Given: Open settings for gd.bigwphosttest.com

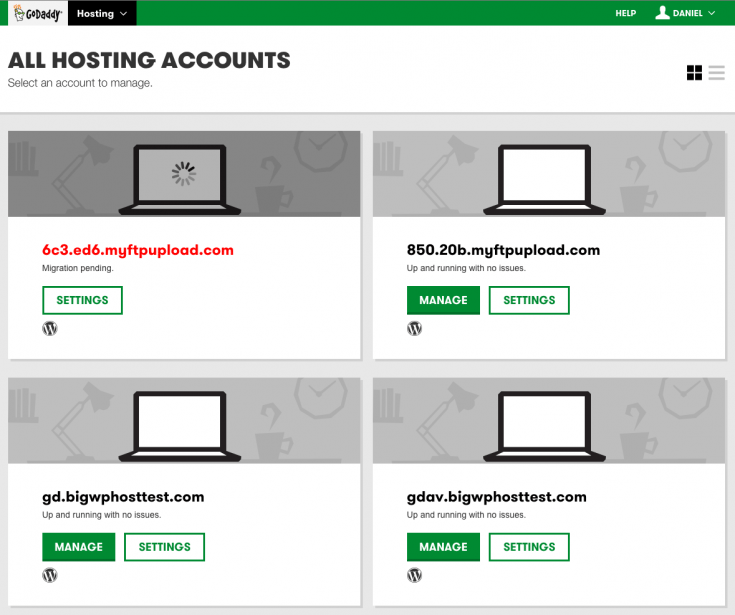Looking at the screenshot, I should (165, 547).
